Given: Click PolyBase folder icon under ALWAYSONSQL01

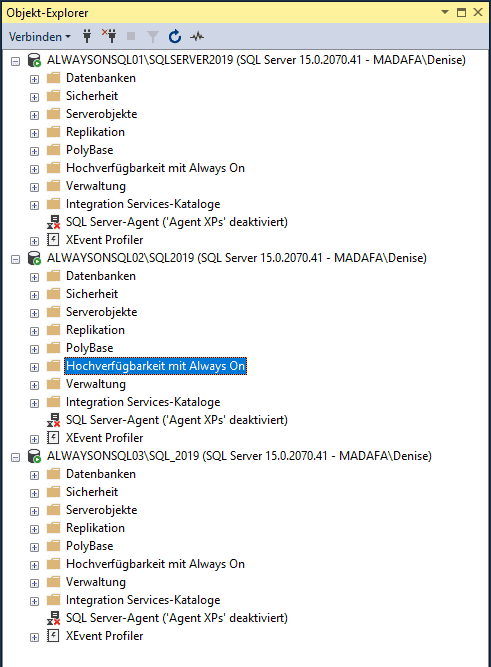Looking at the screenshot, I should click(x=53, y=150).
